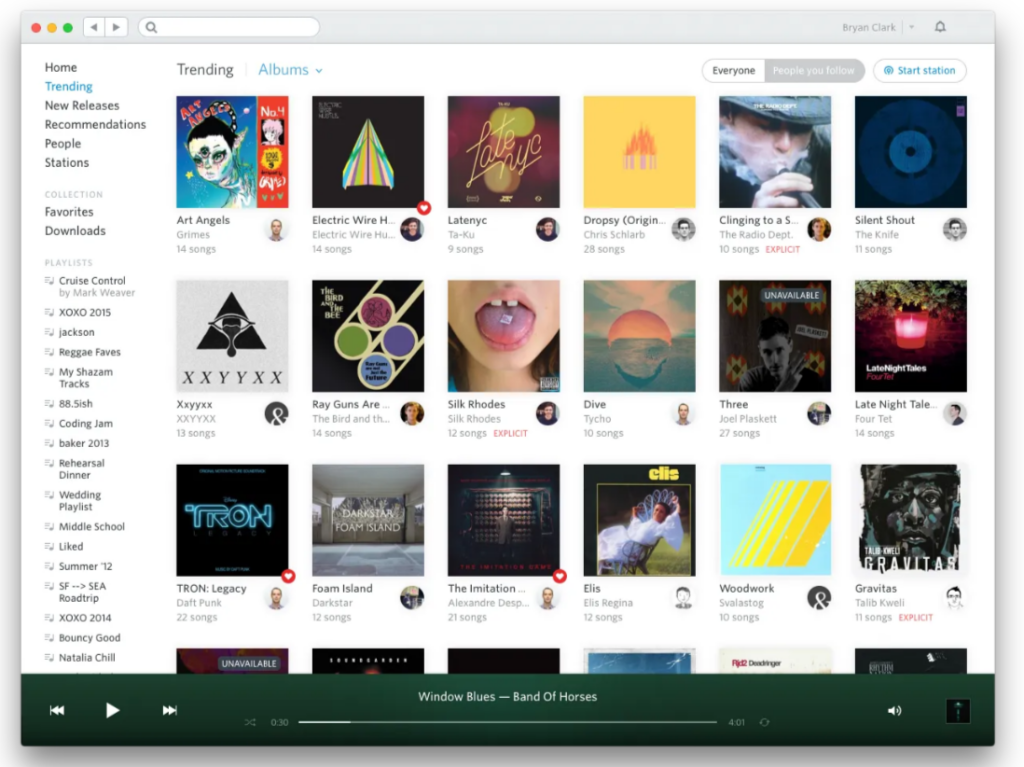Open the Art Angels album cover

(x=232, y=152)
